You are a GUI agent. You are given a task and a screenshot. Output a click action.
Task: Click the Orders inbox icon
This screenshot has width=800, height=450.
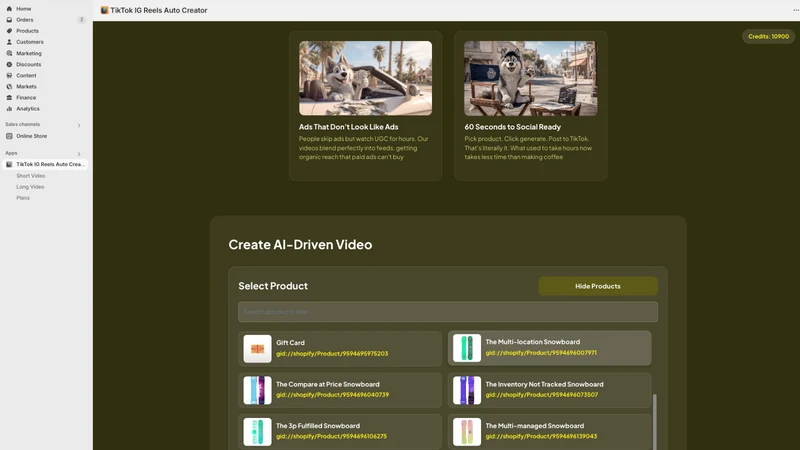click(9, 20)
